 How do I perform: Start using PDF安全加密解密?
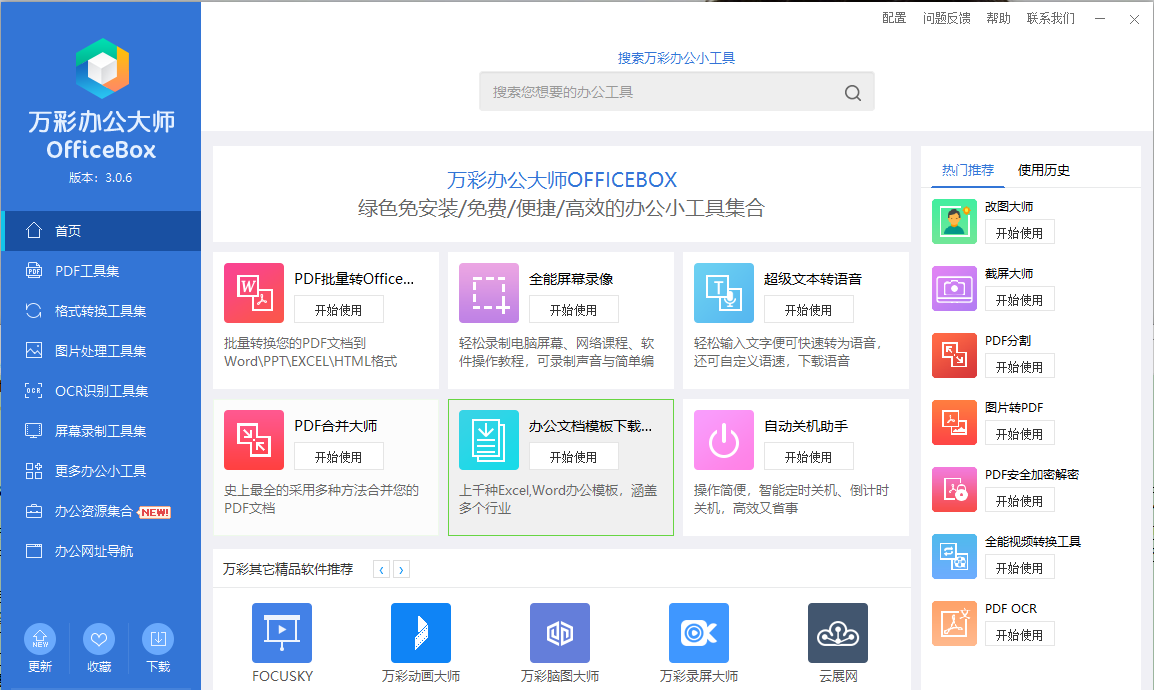coord(1019,500)
